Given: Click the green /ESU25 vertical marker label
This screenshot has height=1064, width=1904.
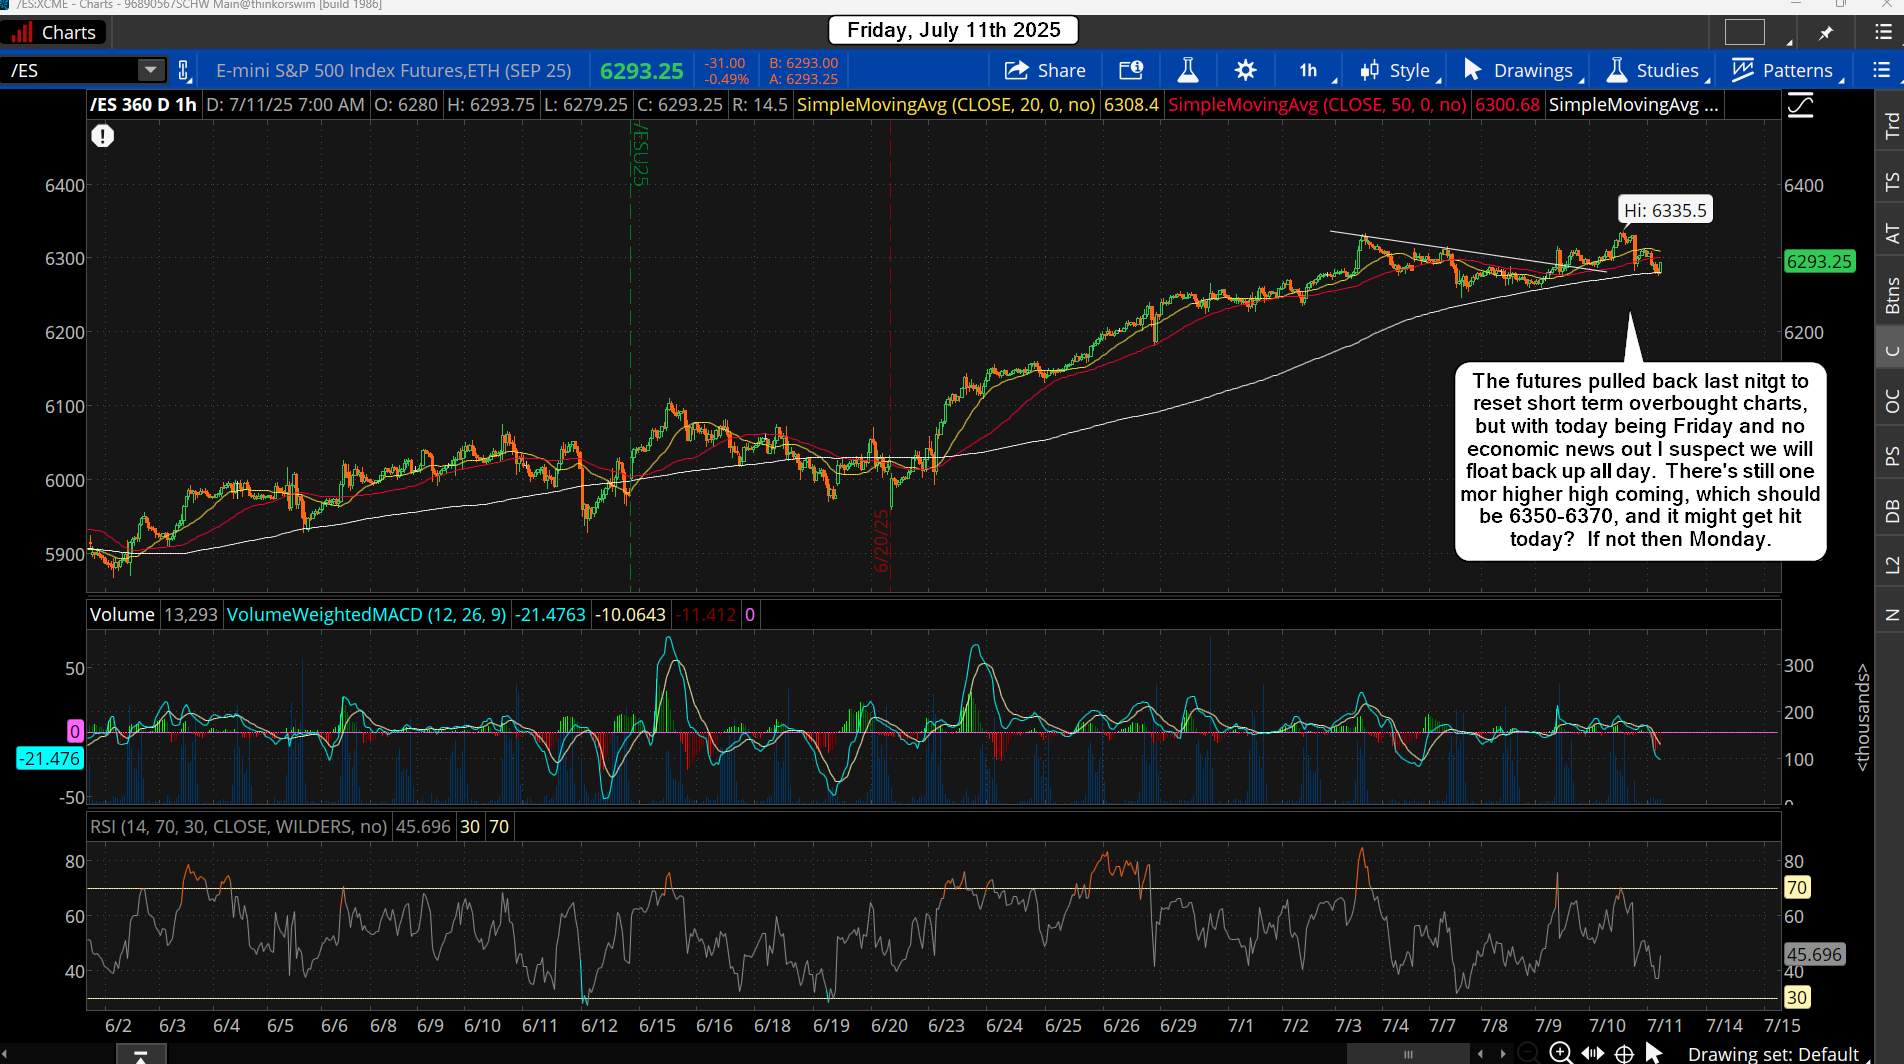Looking at the screenshot, I should (640, 154).
